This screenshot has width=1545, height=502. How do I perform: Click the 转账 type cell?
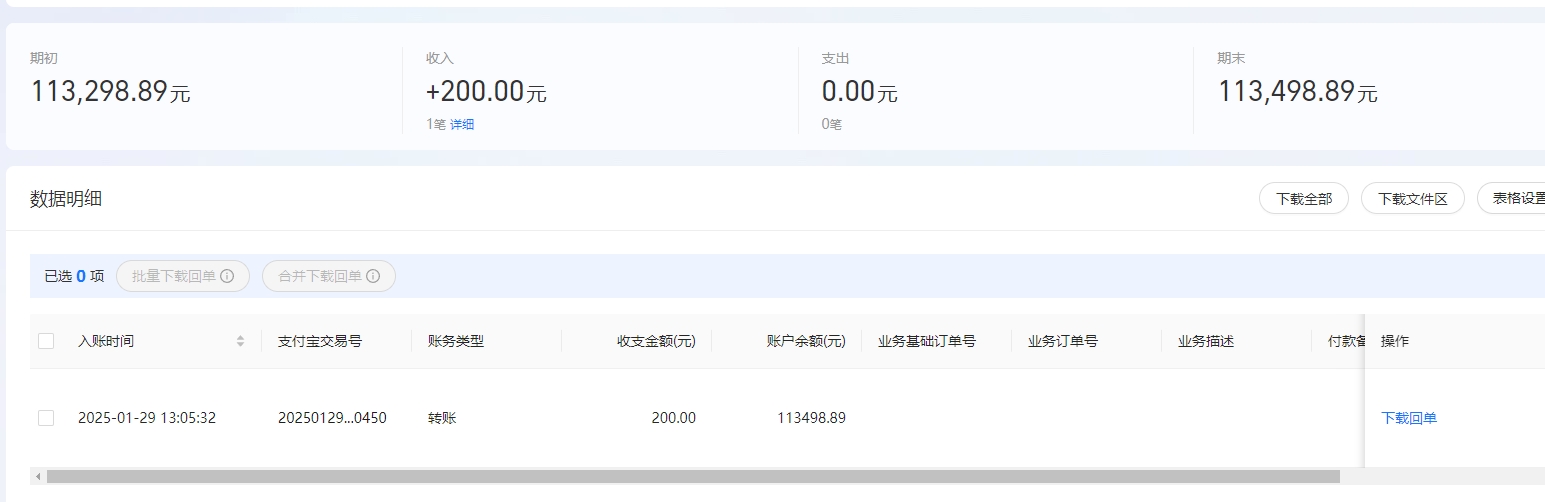click(442, 418)
